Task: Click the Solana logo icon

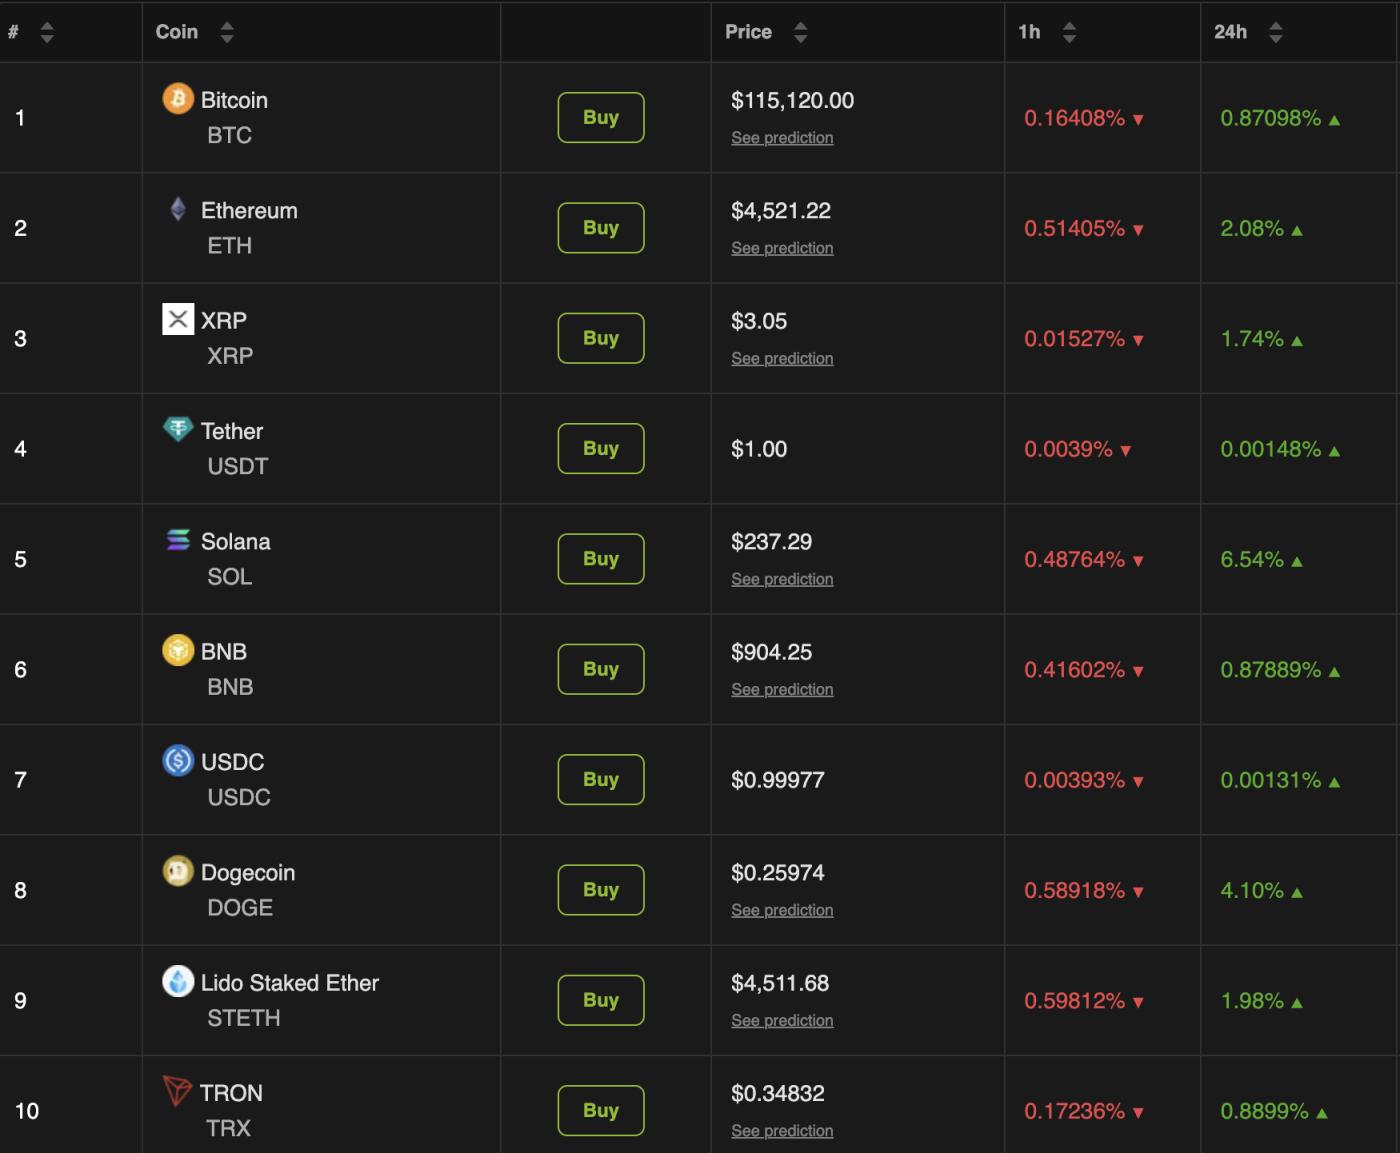Action: (x=178, y=540)
